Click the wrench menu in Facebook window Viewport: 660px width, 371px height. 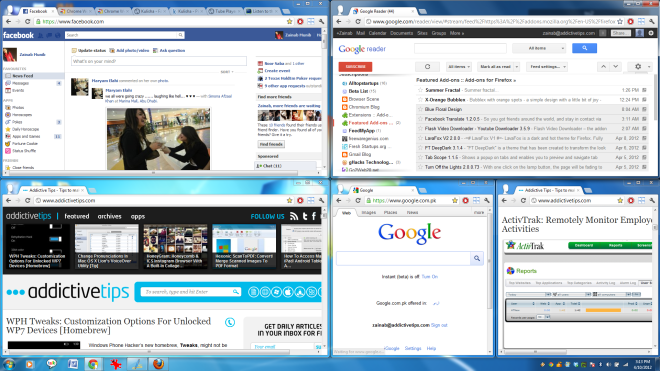tap(322, 21)
